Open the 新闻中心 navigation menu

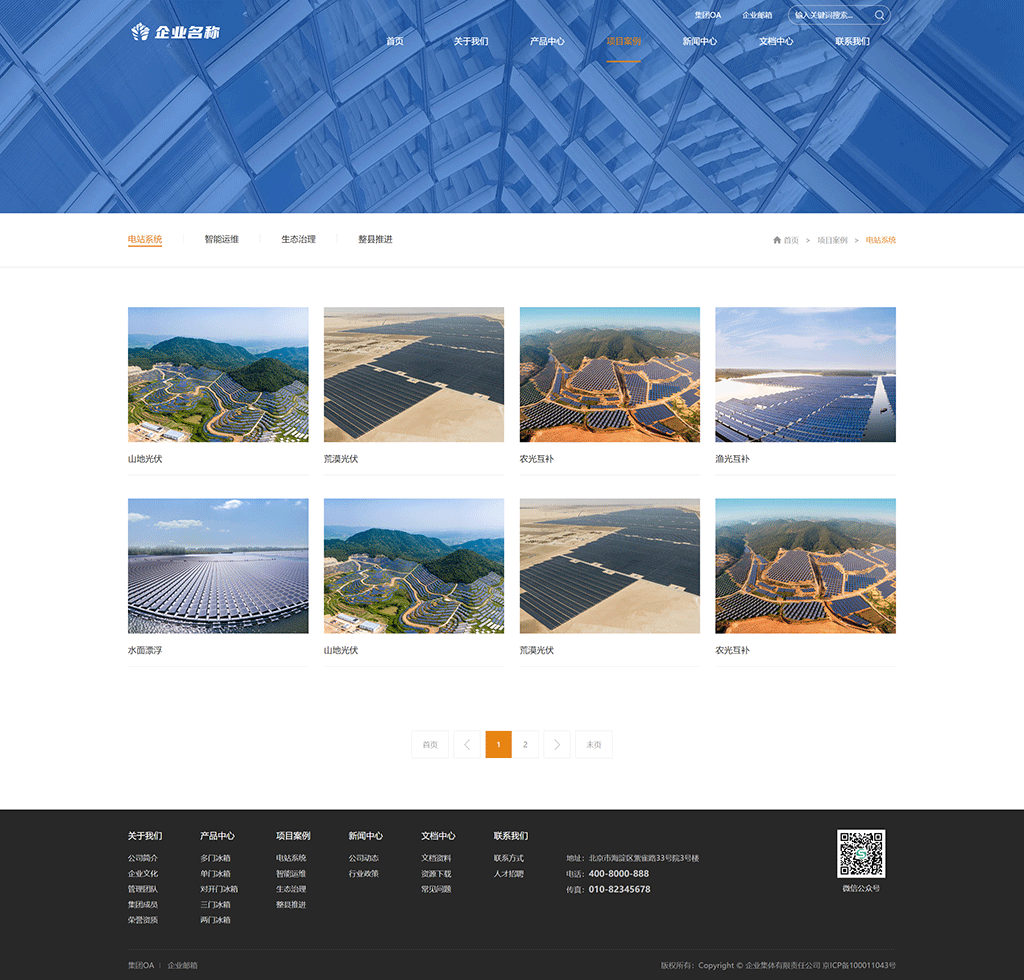699,42
